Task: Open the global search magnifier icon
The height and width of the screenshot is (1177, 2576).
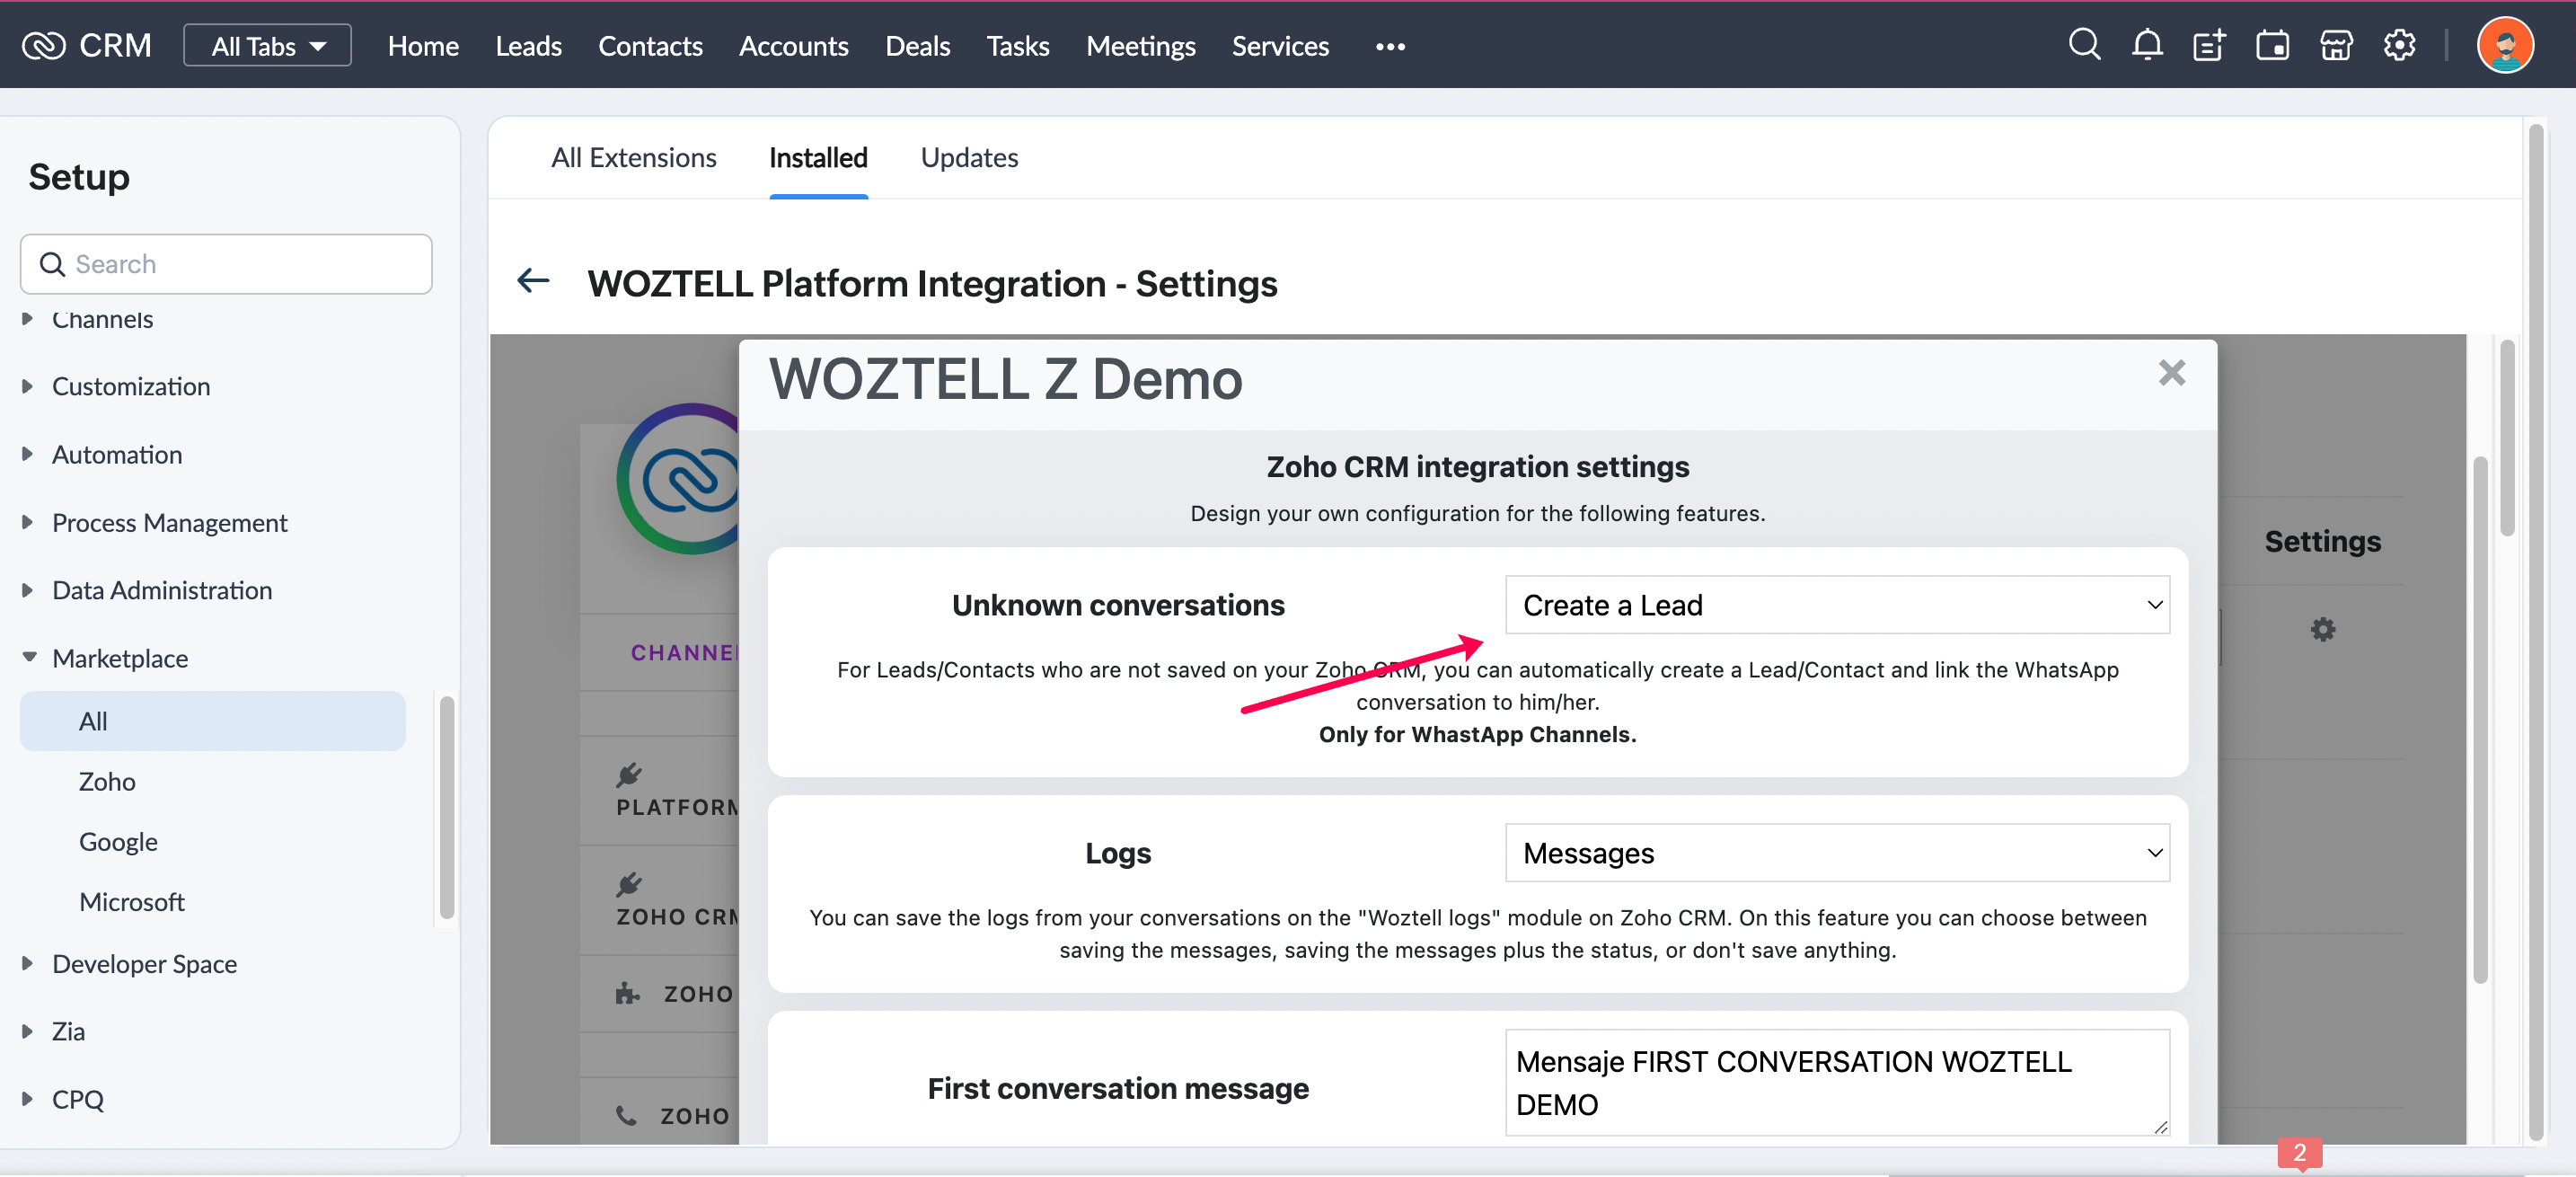Action: (x=2084, y=45)
